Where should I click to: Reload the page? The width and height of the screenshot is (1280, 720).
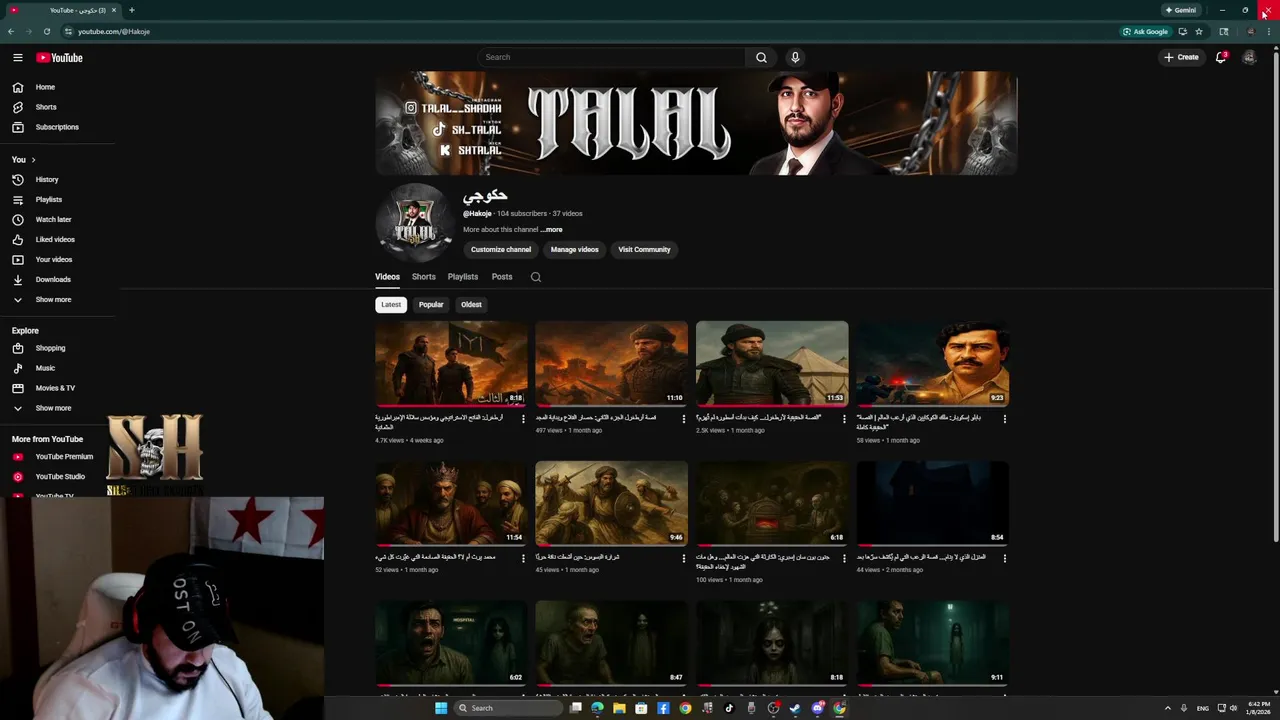(47, 31)
